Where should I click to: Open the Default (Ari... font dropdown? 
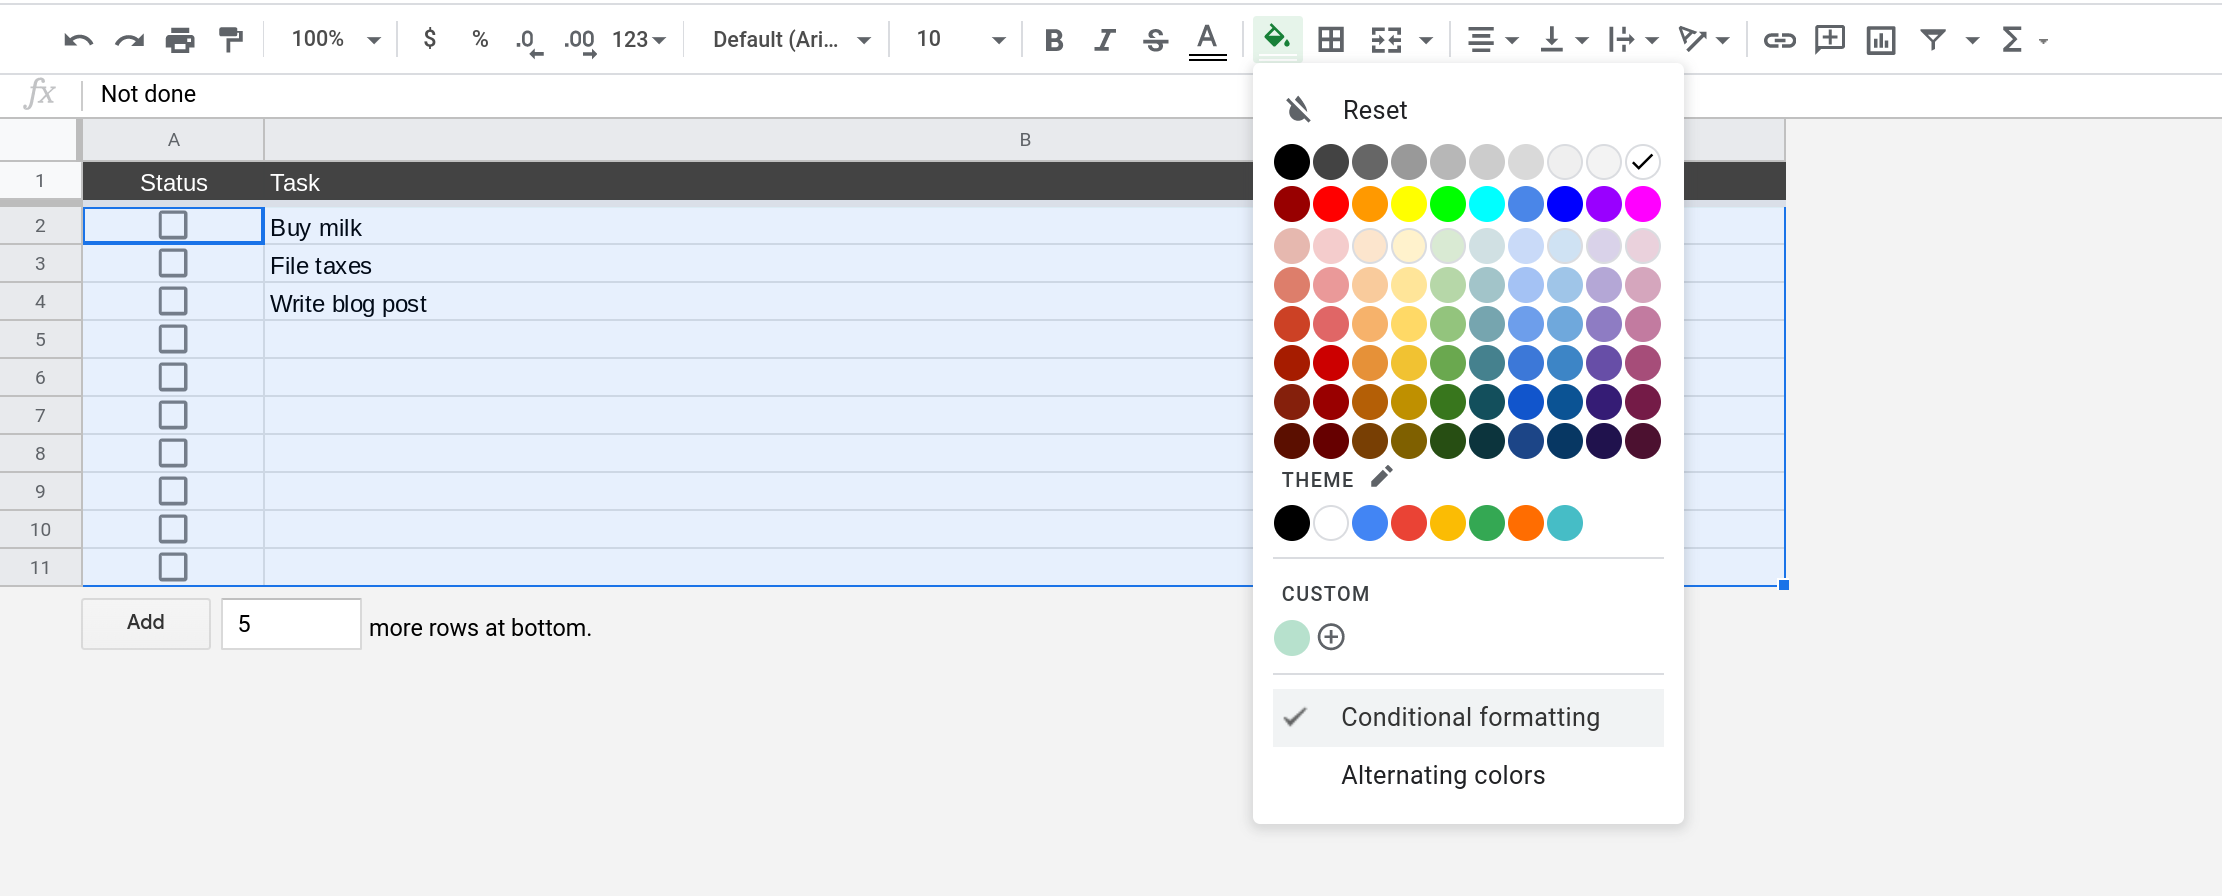[791, 40]
